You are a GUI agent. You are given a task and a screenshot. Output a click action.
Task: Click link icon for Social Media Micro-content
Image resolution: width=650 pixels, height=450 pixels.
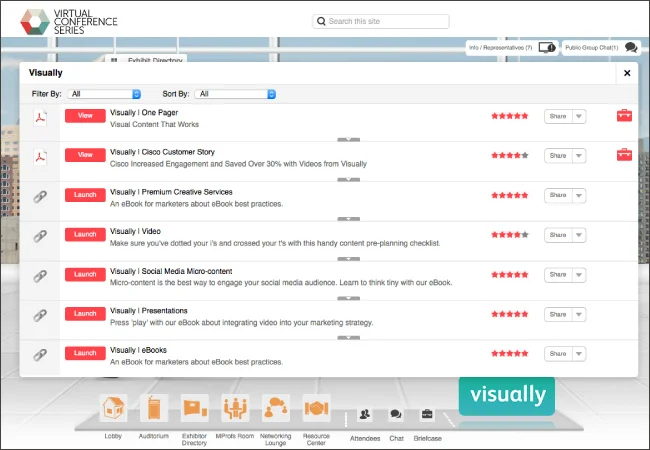tap(40, 276)
